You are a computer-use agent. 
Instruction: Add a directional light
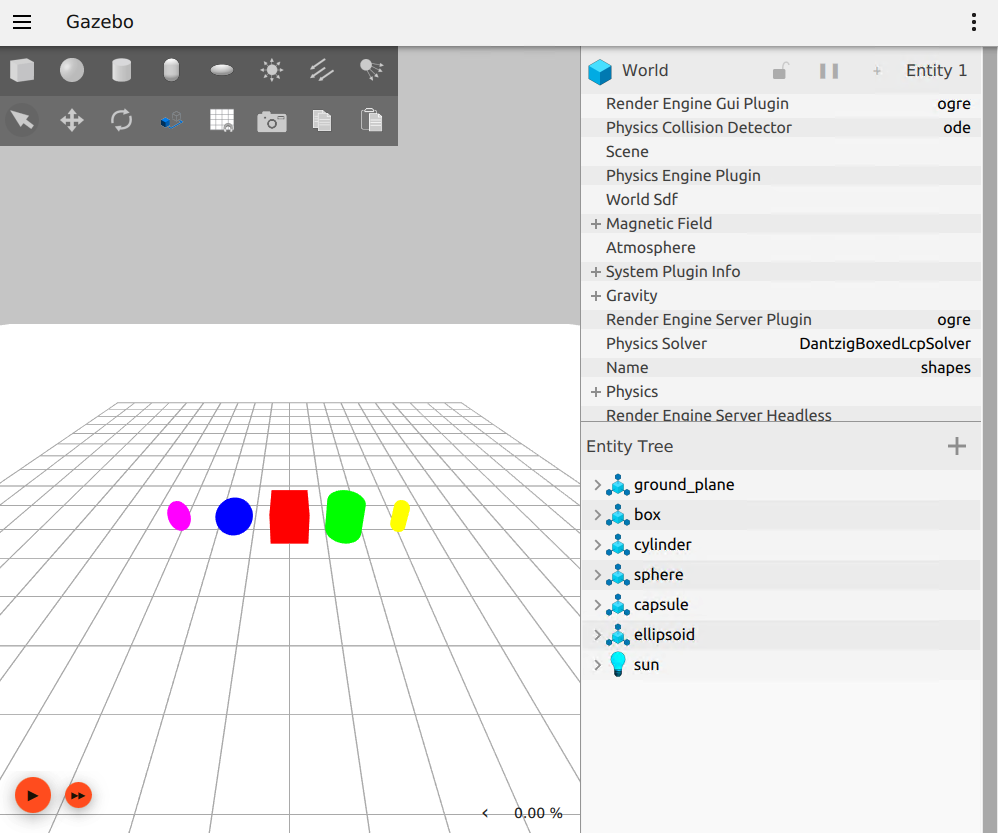coord(321,70)
